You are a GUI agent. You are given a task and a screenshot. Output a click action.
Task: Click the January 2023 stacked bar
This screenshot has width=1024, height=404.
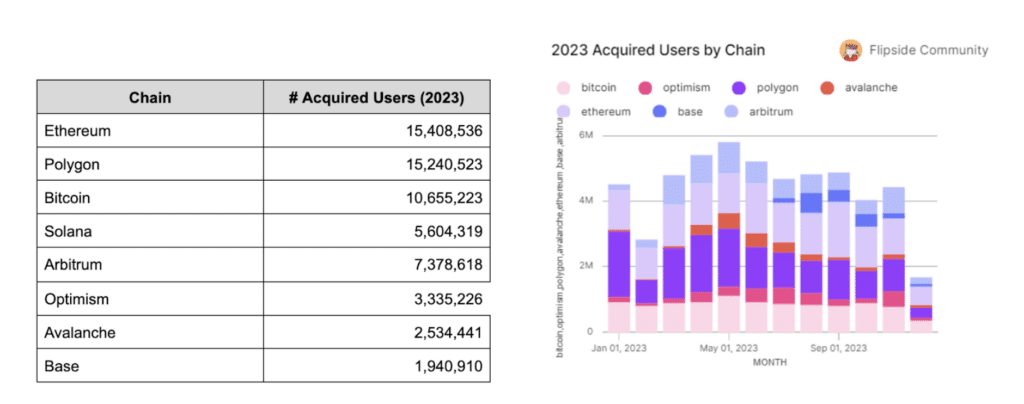click(618, 258)
